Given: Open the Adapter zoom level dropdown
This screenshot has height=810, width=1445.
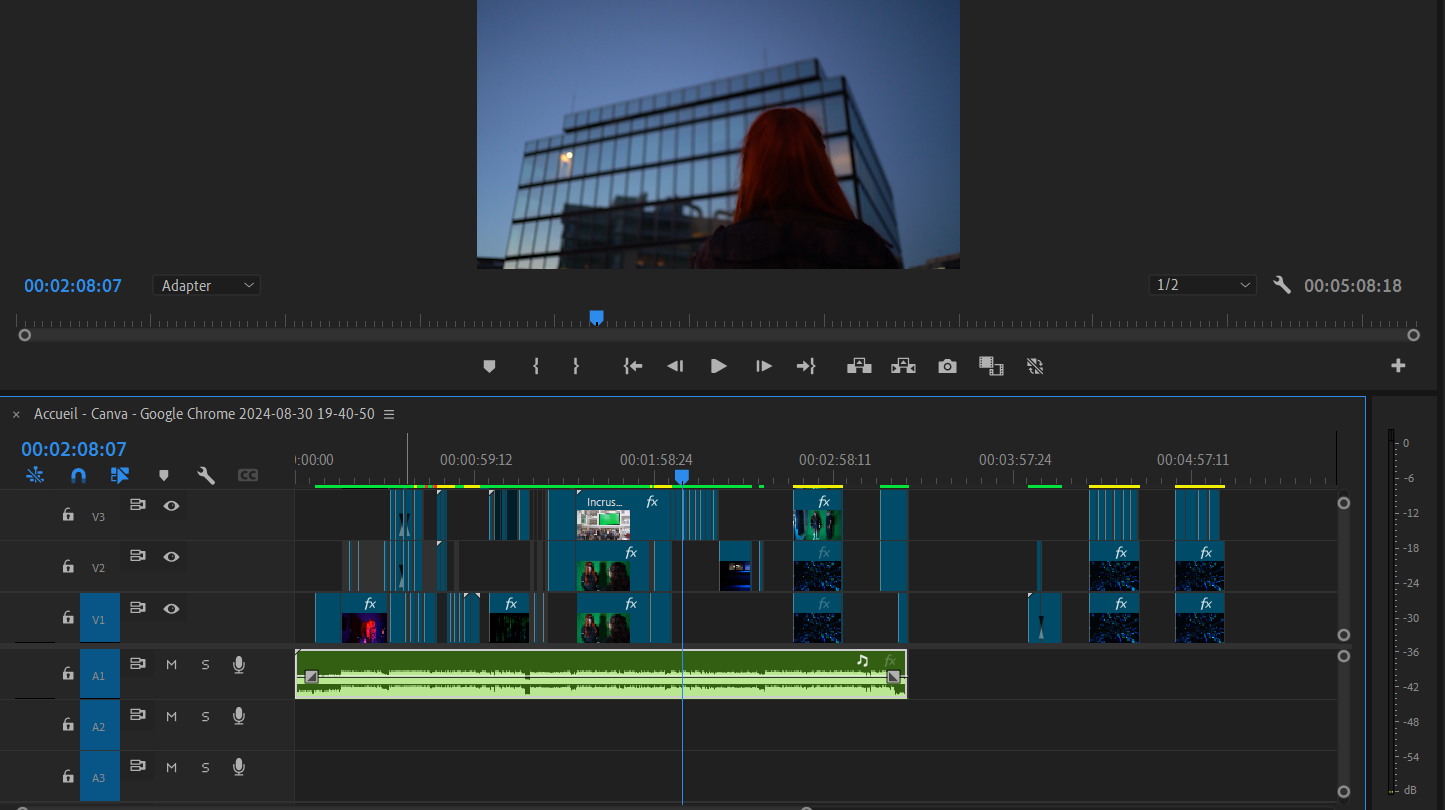Looking at the screenshot, I should pos(206,286).
